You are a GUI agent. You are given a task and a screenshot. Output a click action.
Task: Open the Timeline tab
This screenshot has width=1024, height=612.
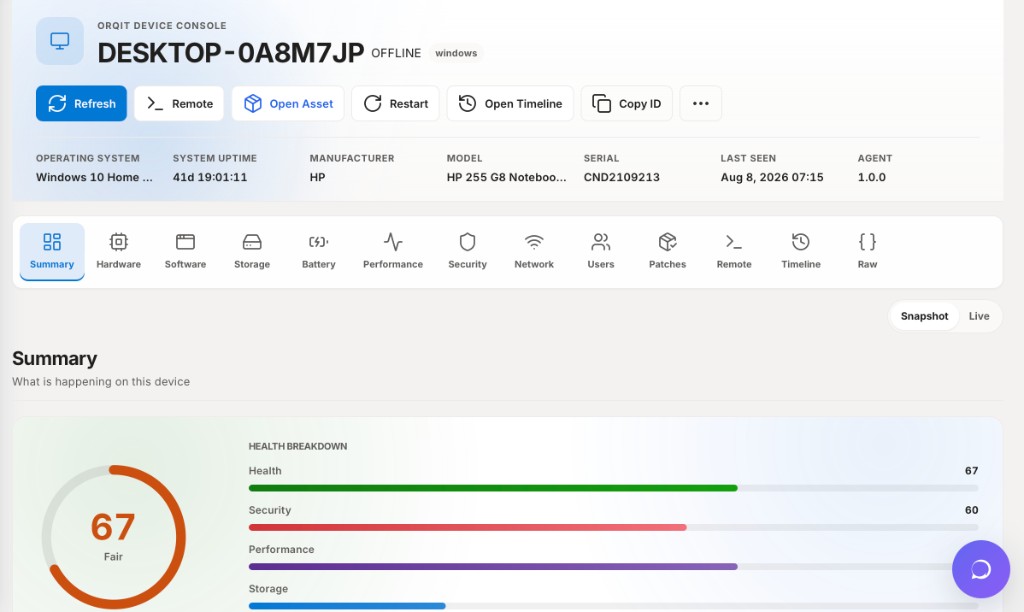801,251
